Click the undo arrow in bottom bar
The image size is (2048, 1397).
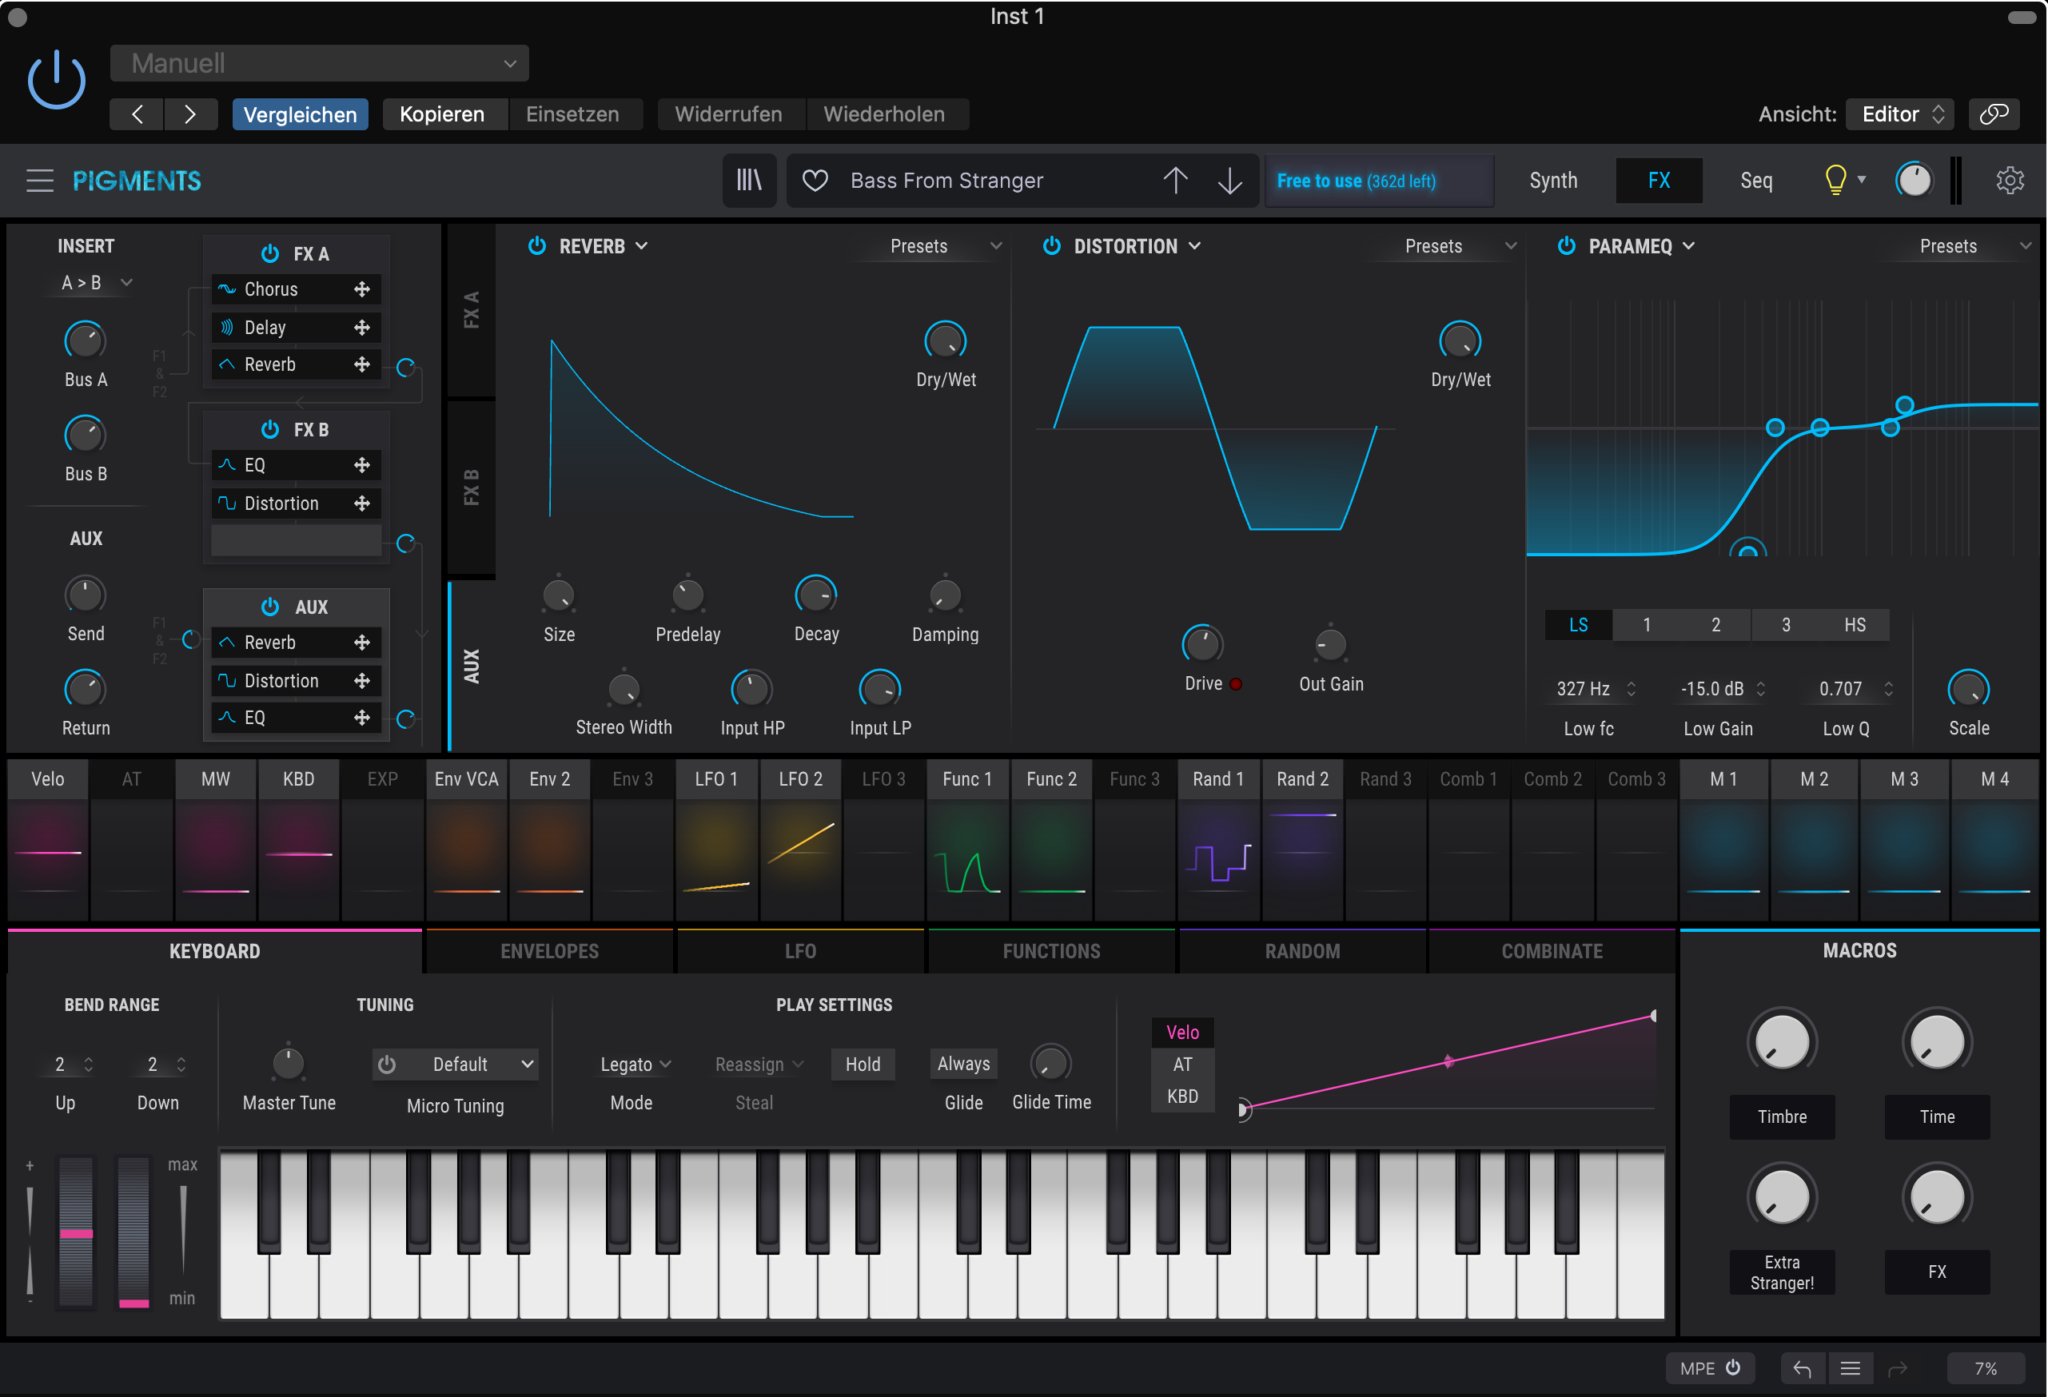pos(1802,1368)
